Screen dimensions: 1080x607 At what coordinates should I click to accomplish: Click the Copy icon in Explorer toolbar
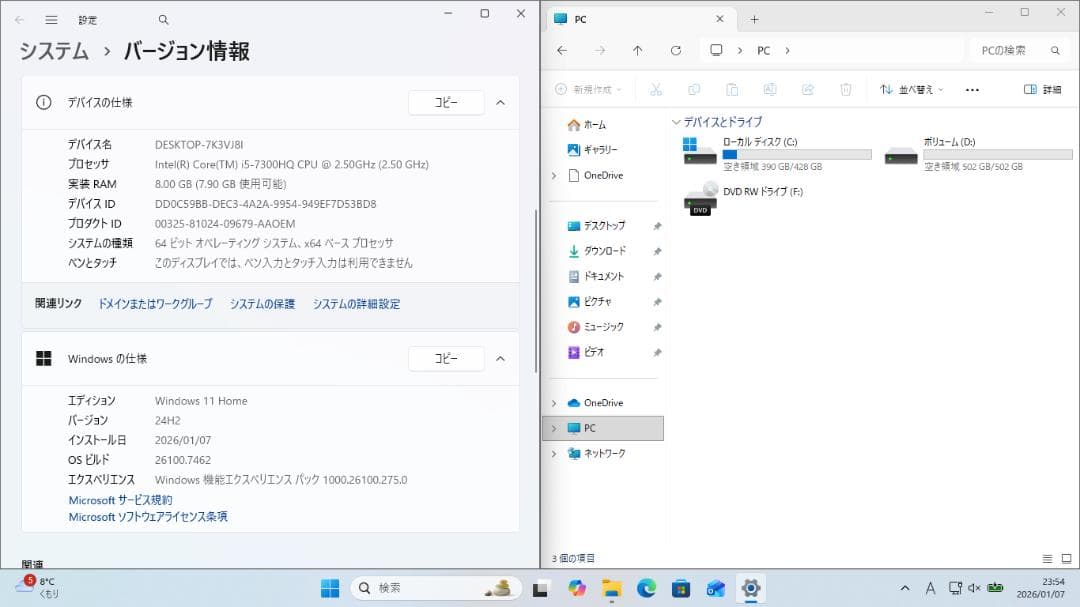click(694, 90)
